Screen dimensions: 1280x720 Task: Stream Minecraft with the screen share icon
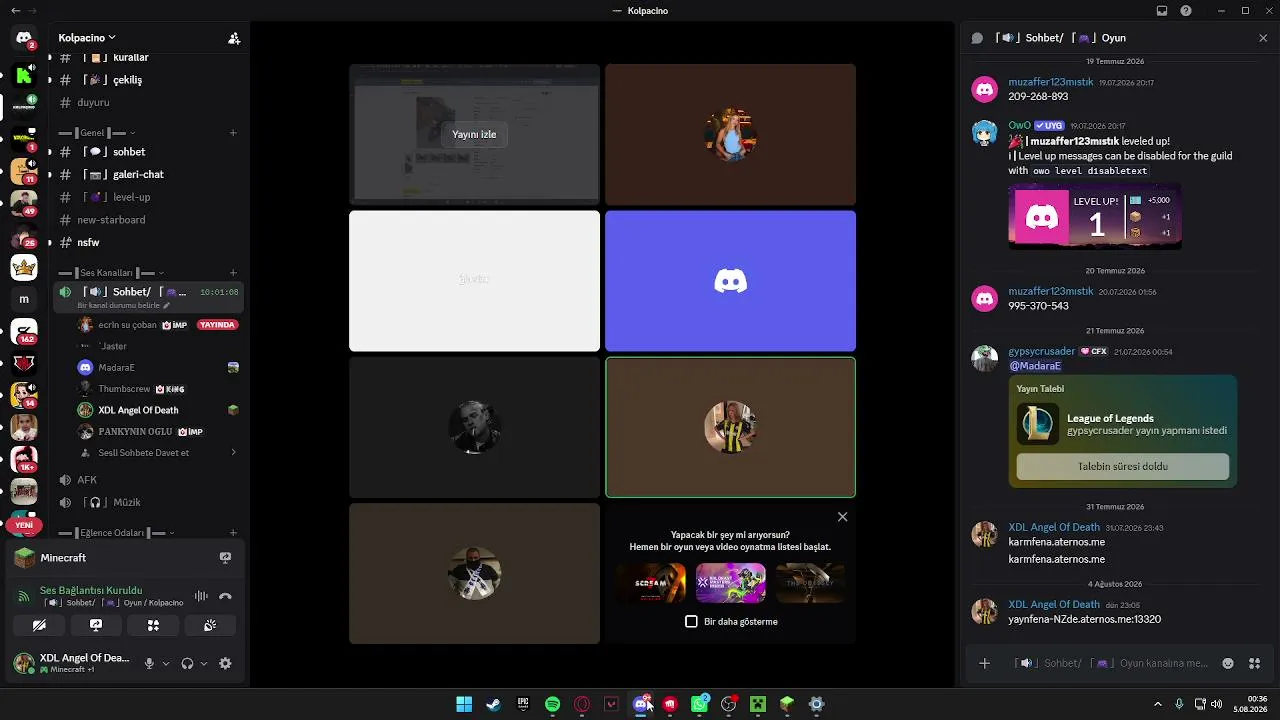coord(225,558)
